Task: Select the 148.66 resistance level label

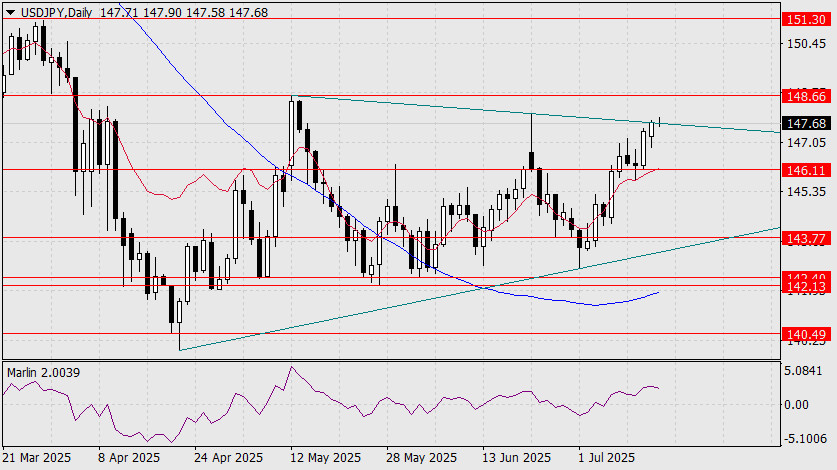Action: [806, 97]
